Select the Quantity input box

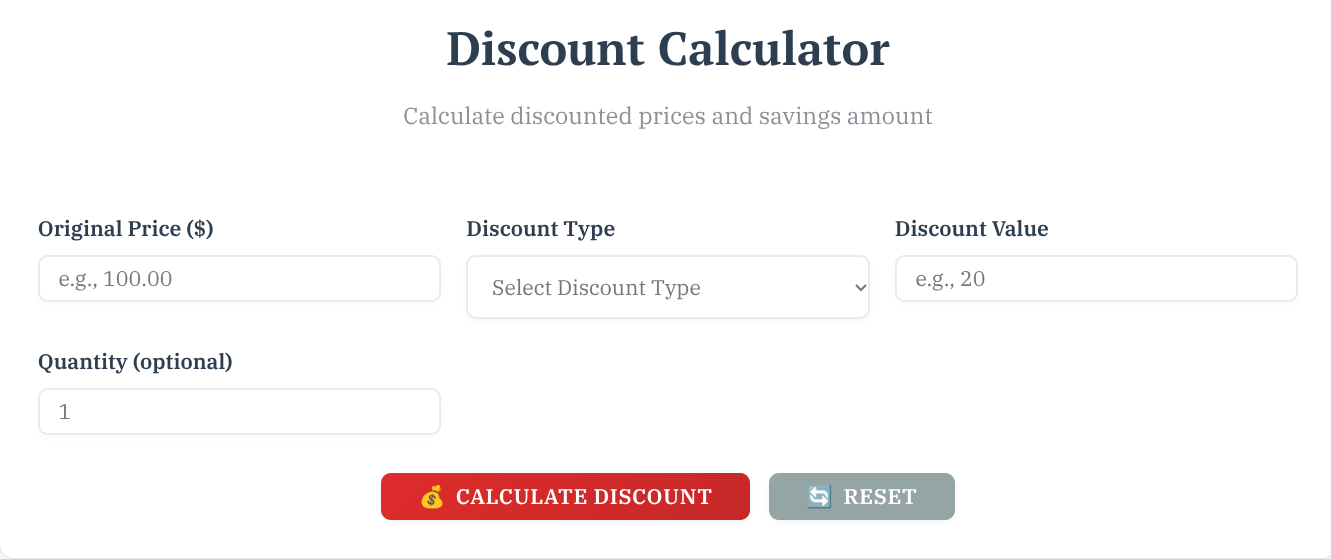click(x=239, y=412)
